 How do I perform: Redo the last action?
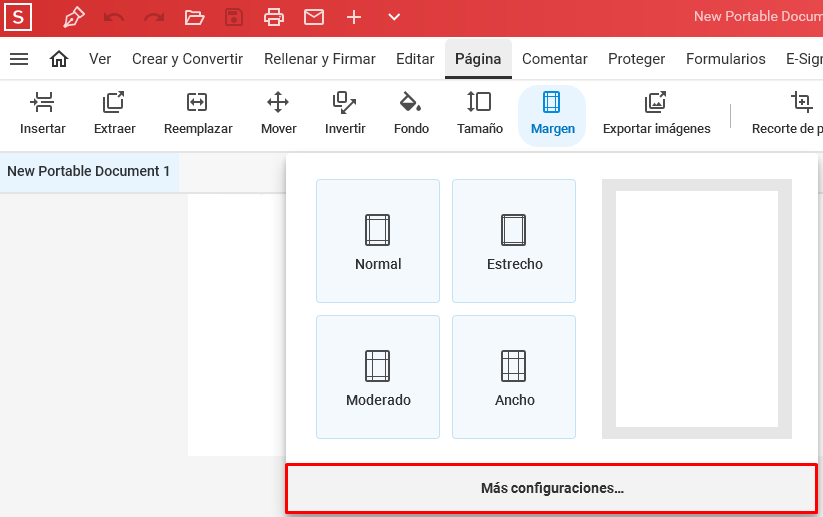tap(154, 17)
